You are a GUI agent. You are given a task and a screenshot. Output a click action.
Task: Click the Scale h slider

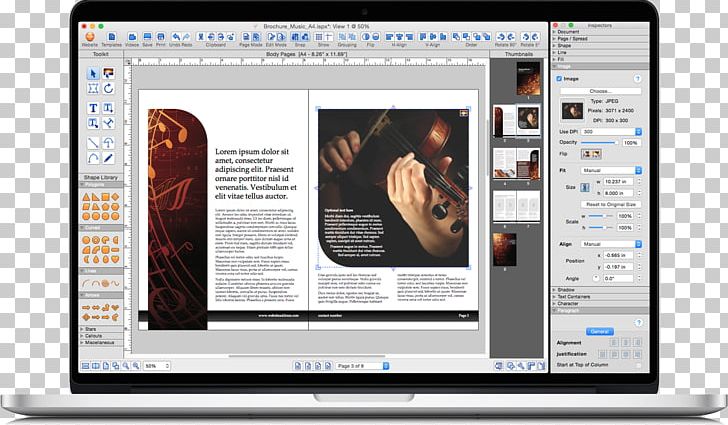(601, 228)
